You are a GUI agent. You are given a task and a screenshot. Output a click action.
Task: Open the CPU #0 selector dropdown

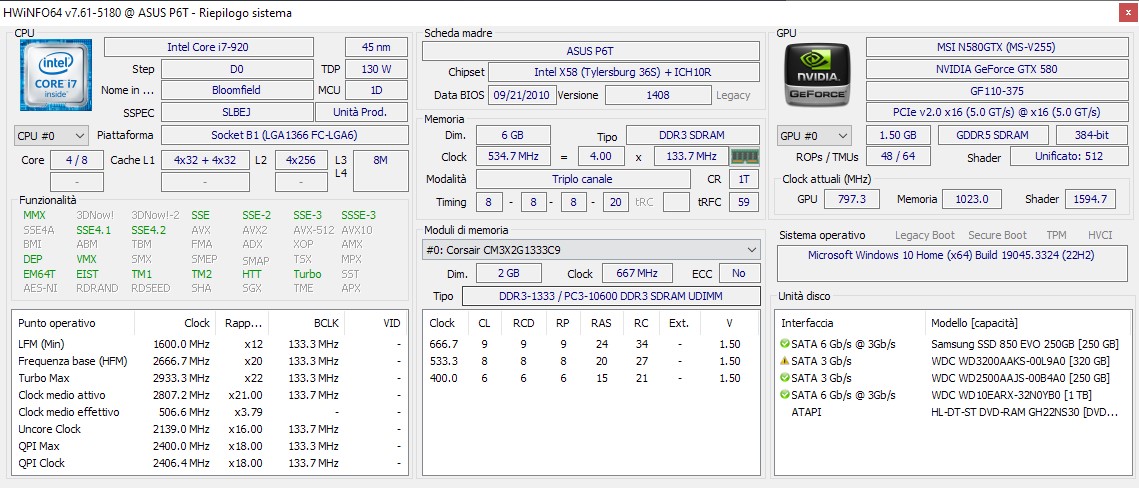tap(51, 136)
